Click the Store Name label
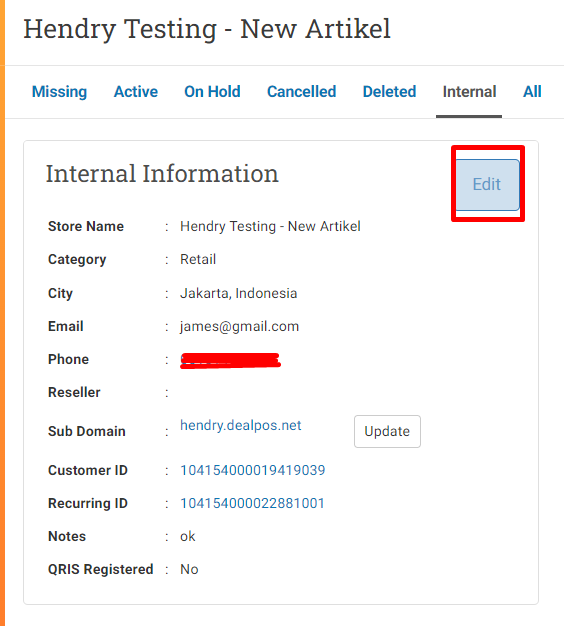The height and width of the screenshot is (626, 564). pos(86,226)
